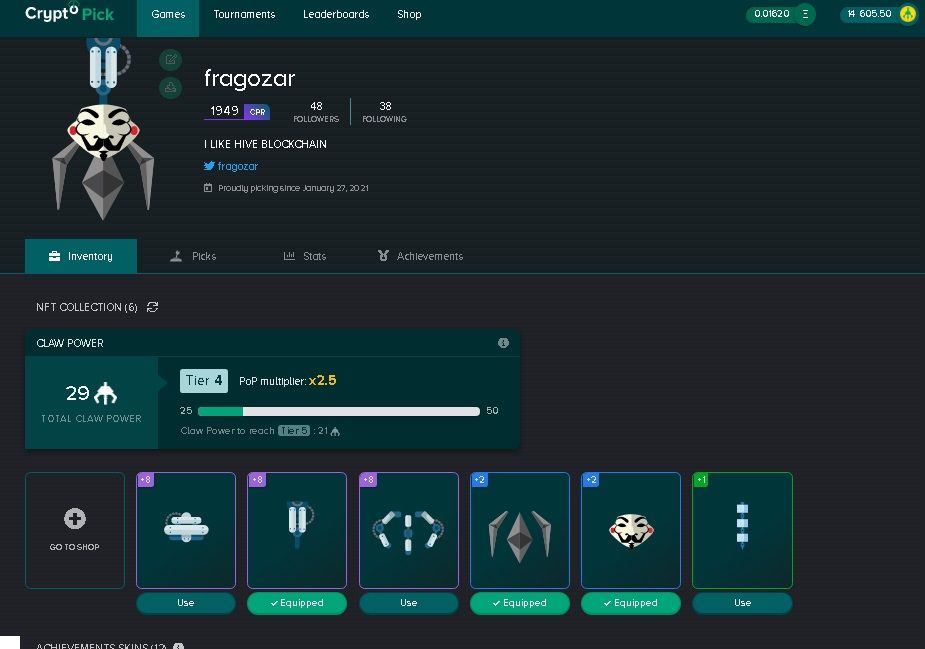Click the 'I LIKE HIVE BLOCKCHAIN' bio text
Viewport: 925px width, 649px height.
pos(265,144)
